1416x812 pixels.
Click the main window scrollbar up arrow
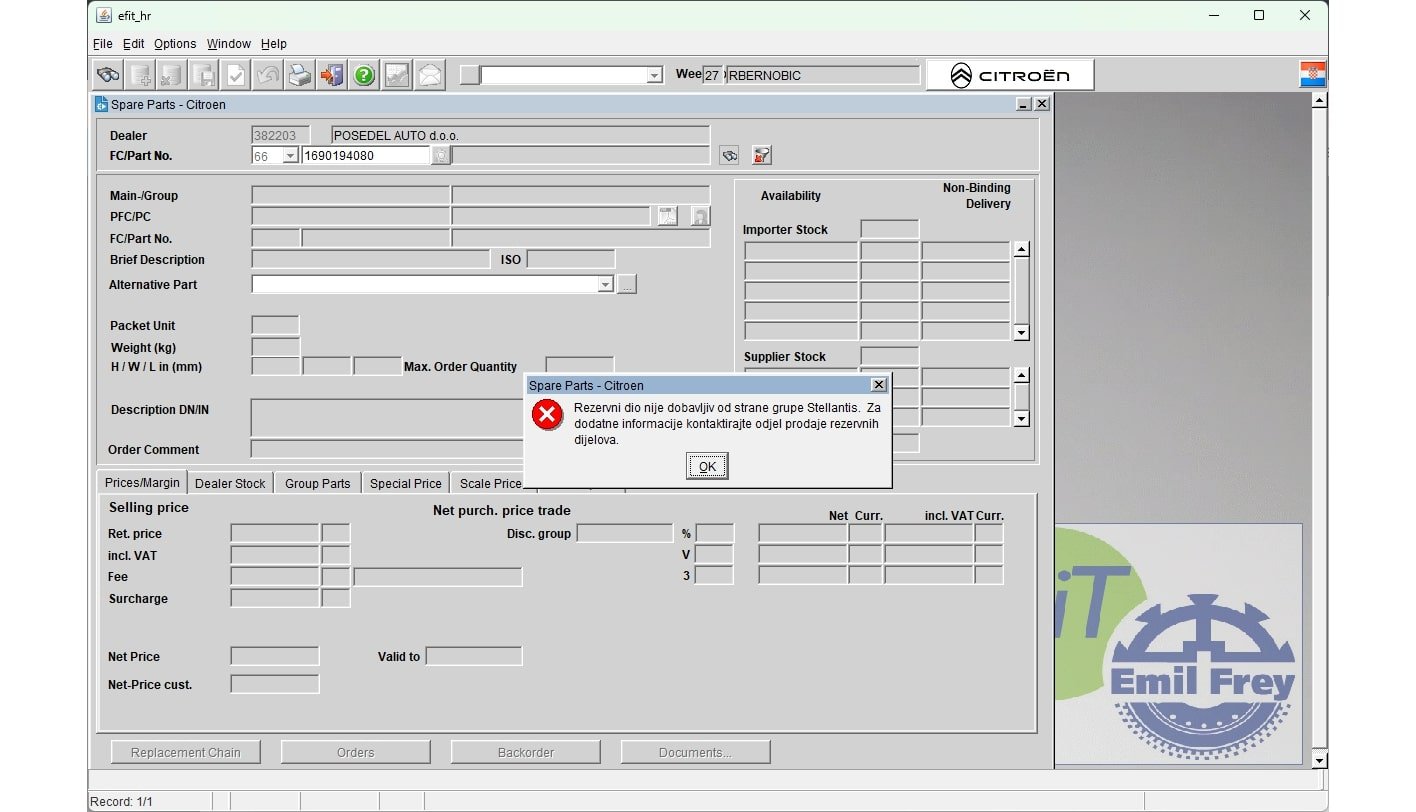coord(1320,101)
